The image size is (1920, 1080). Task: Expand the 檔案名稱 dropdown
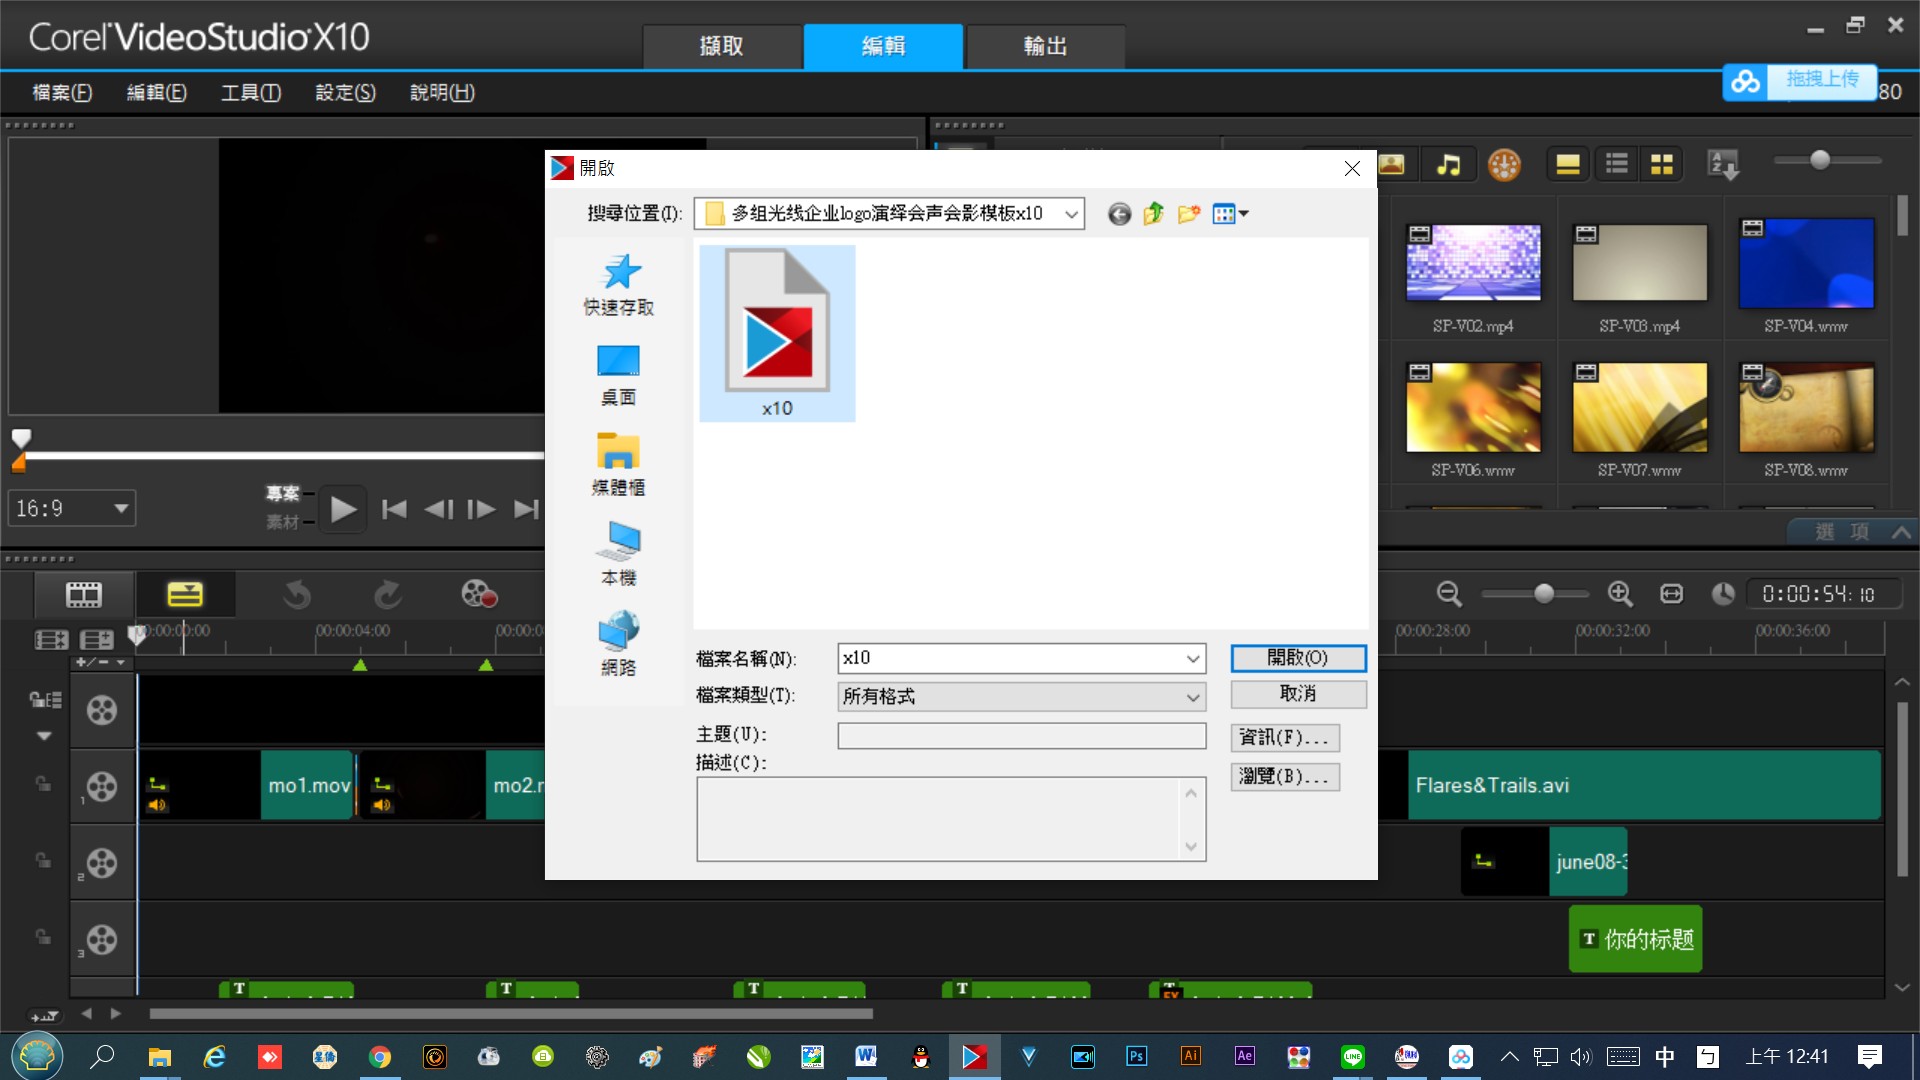click(x=1192, y=658)
